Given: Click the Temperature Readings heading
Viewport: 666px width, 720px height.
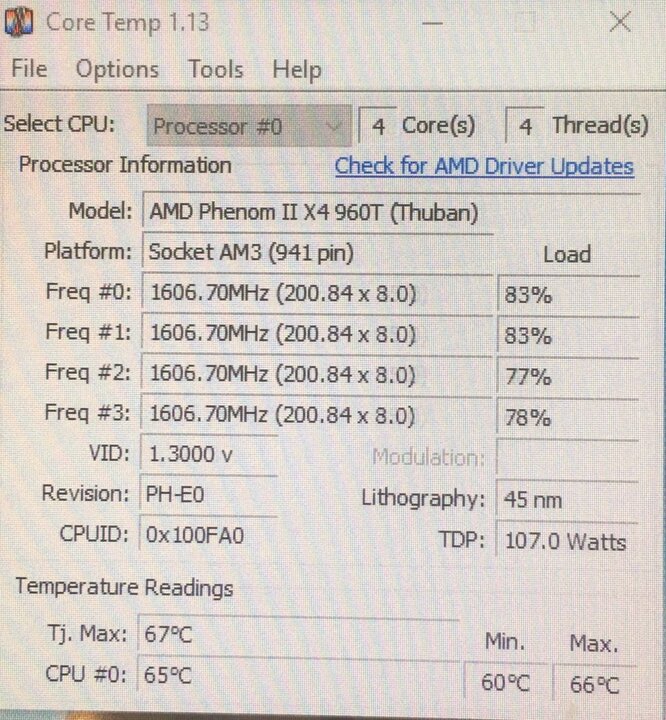Looking at the screenshot, I should coord(124,587).
